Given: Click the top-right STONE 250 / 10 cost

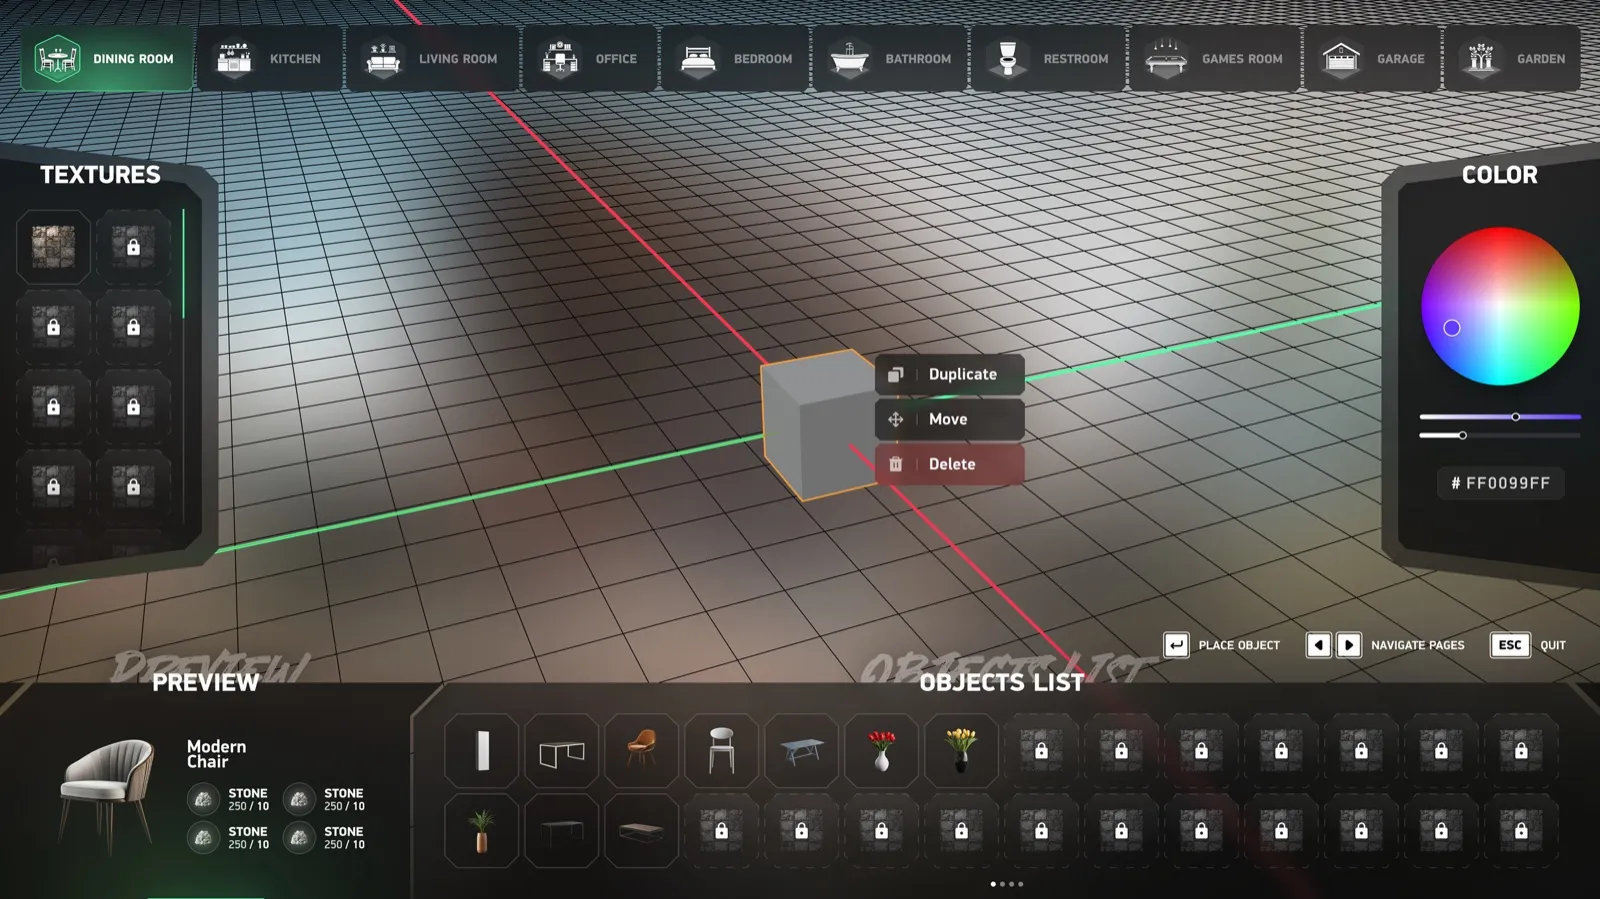Looking at the screenshot, I should click(x=325, y=799).
